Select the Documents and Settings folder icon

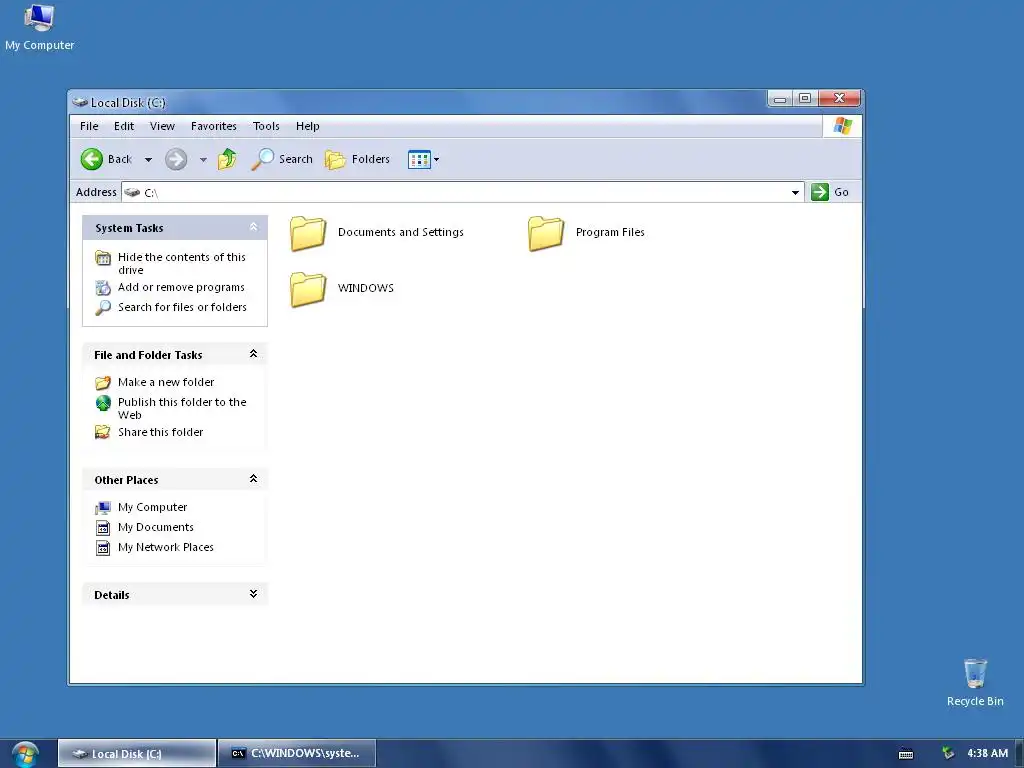308,233
